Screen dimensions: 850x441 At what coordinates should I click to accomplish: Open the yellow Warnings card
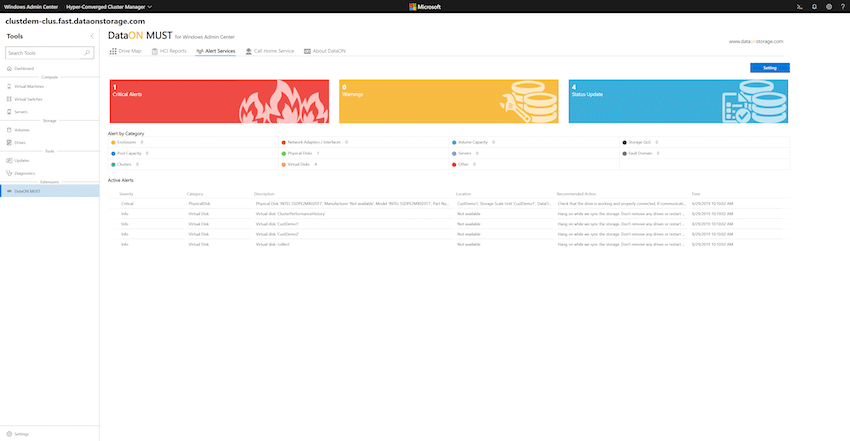pos(449,101)
